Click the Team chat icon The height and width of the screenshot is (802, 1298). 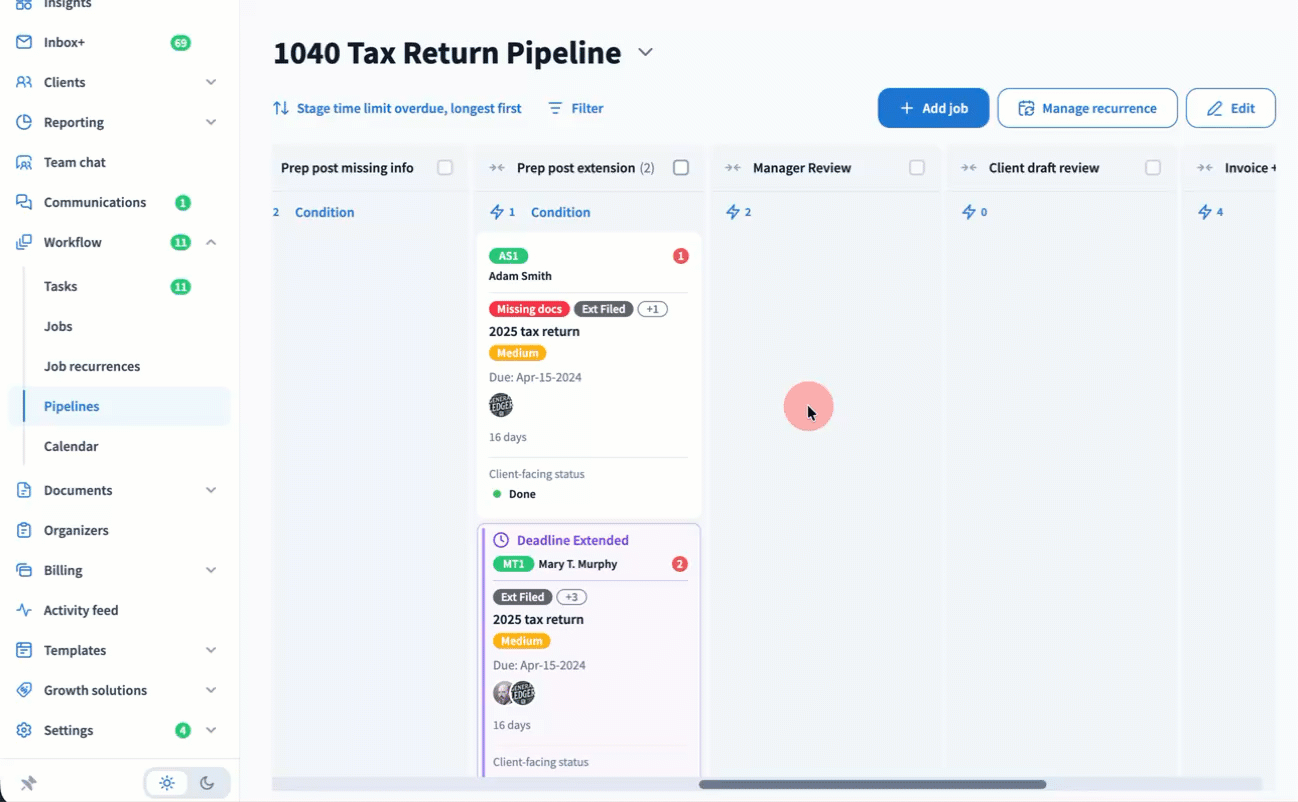pyautogui.click(x=24, y=162)
